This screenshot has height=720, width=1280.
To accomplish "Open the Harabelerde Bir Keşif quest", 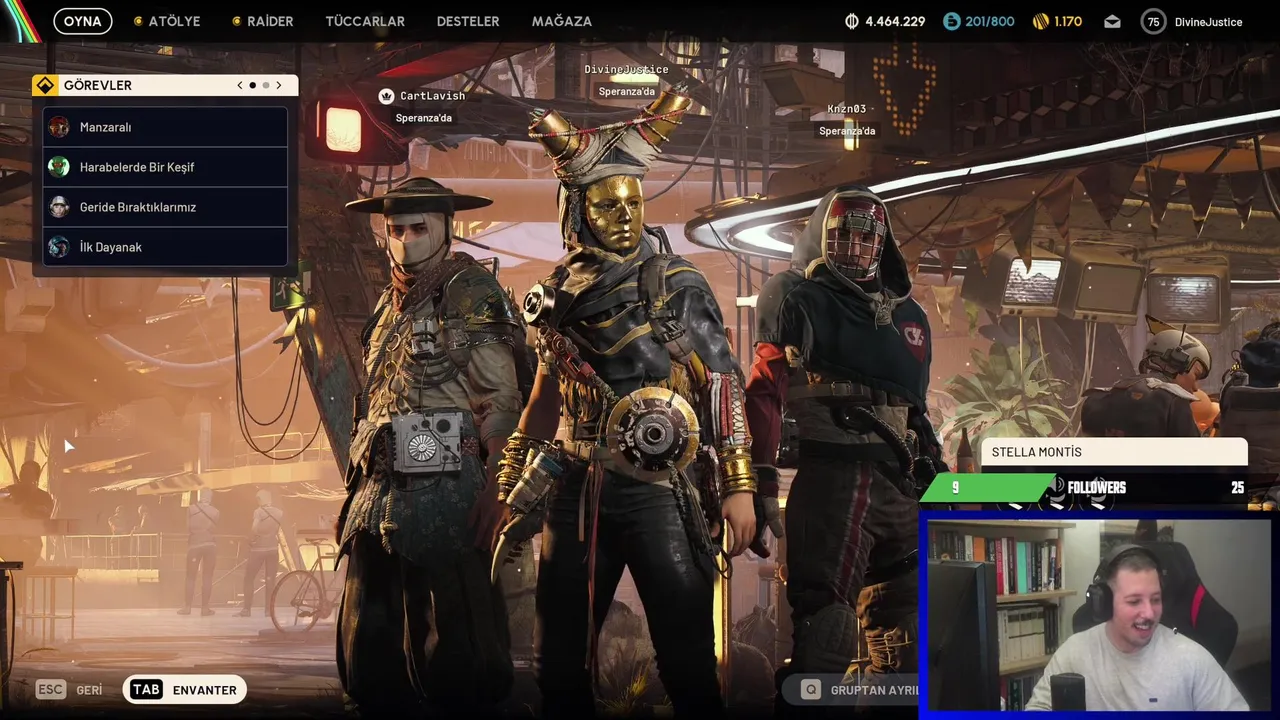I will click(165, 167).
